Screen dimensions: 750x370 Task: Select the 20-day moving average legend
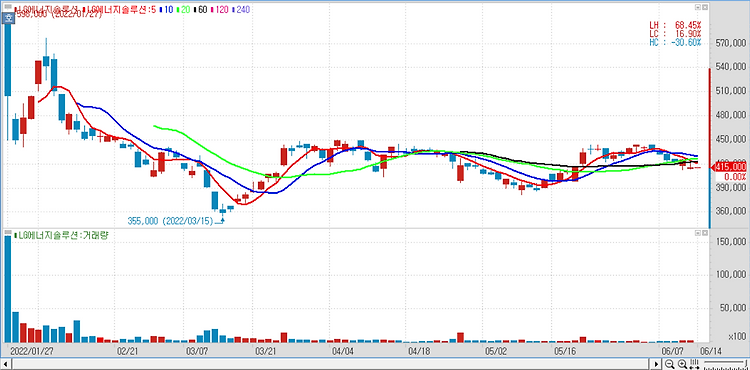point(183,10)
